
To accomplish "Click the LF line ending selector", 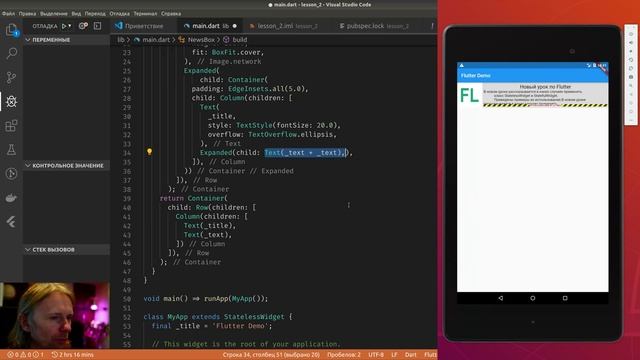I will 394,355.
